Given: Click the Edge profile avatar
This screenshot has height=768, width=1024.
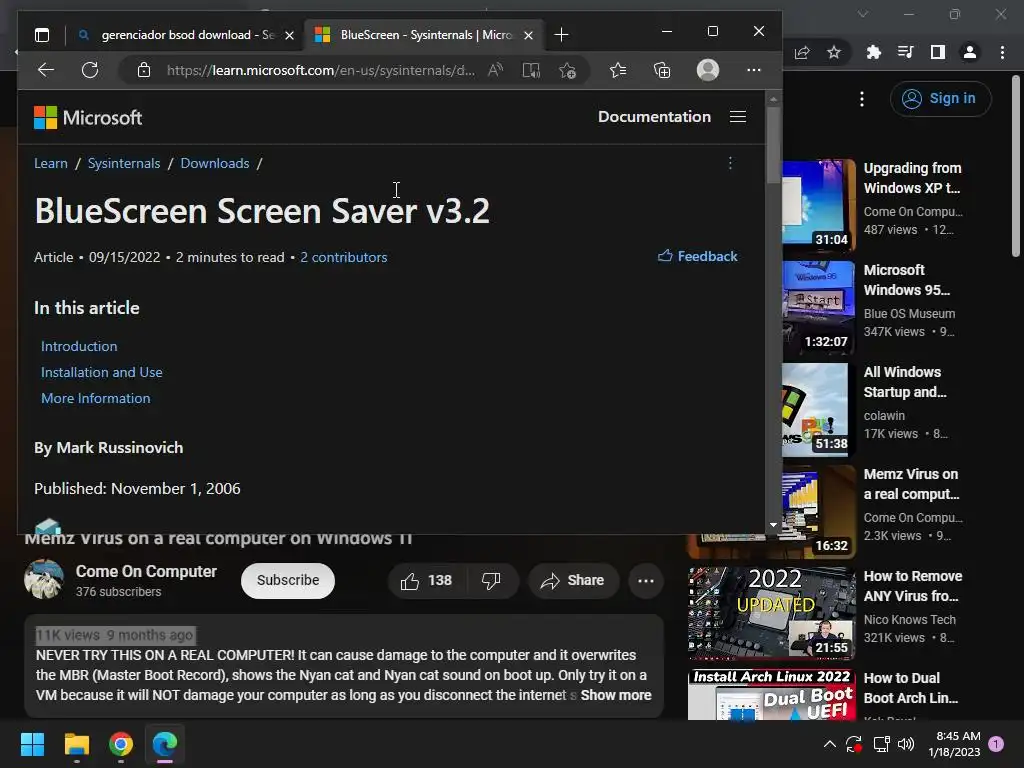Looking at the screenshot, I should pyautogui.click(x=708, y=70).
